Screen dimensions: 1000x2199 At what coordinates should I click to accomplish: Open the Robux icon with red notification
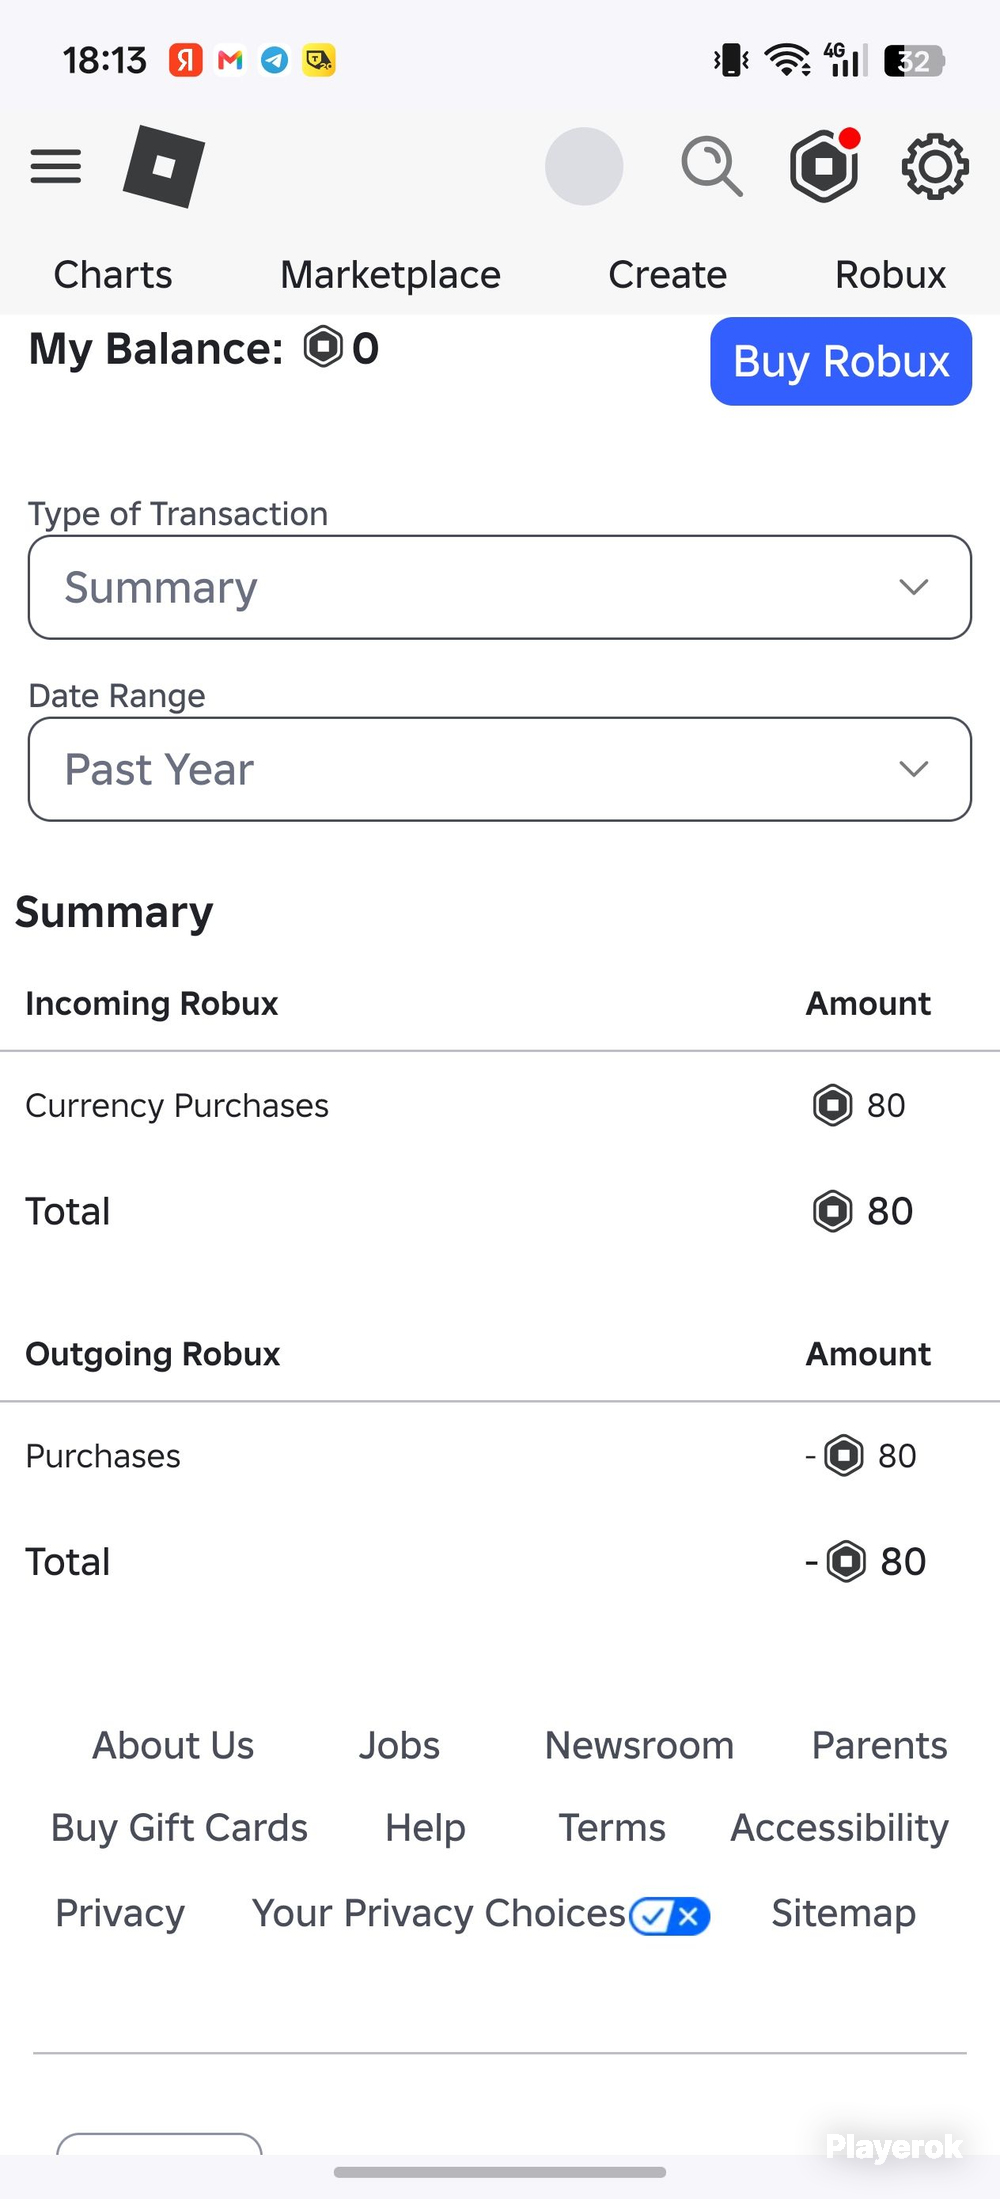825,165
